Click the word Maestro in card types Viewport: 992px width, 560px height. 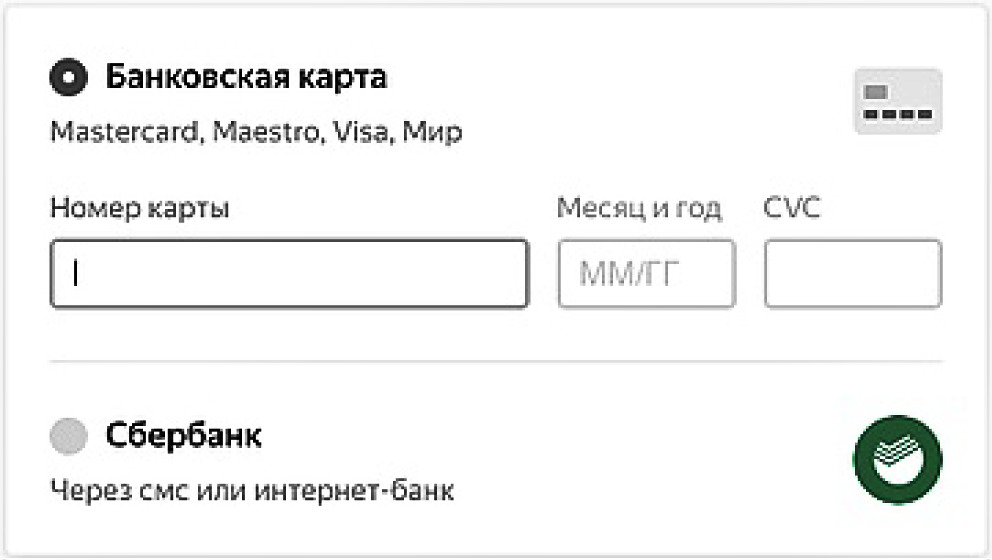pyautogui.click(x=263, y=132)
